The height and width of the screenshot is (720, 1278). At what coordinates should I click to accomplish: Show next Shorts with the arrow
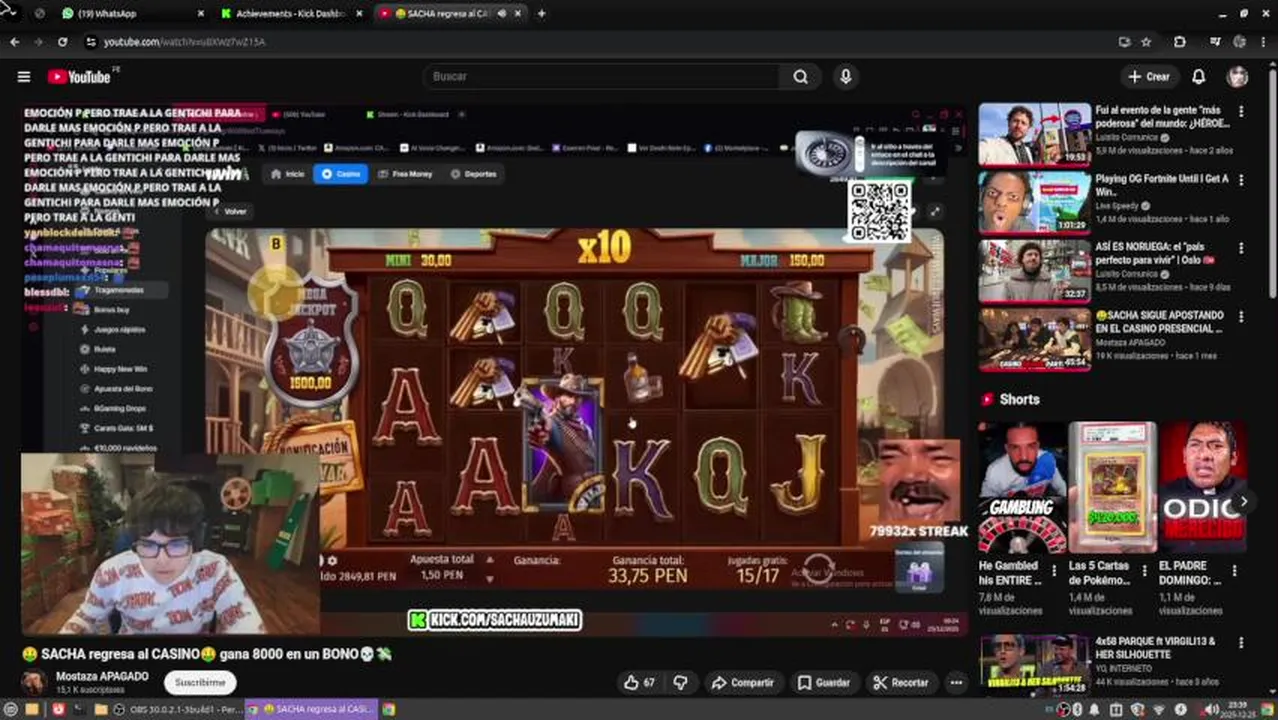[1243, 502]
